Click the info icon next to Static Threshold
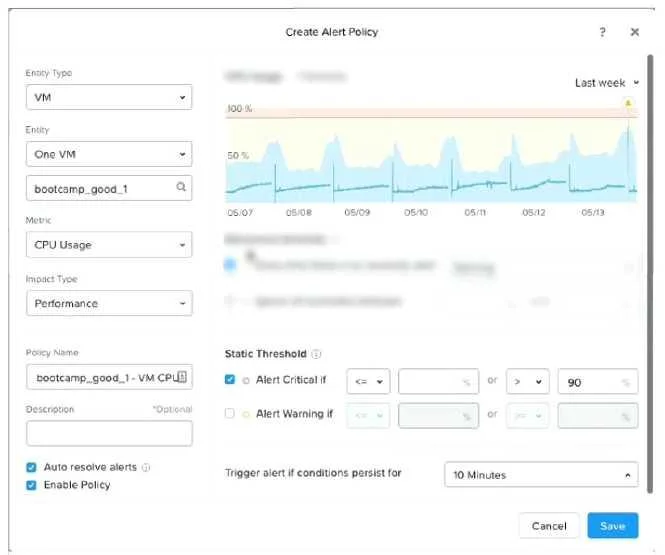665x555 pixels. click(x=316, y=354)
